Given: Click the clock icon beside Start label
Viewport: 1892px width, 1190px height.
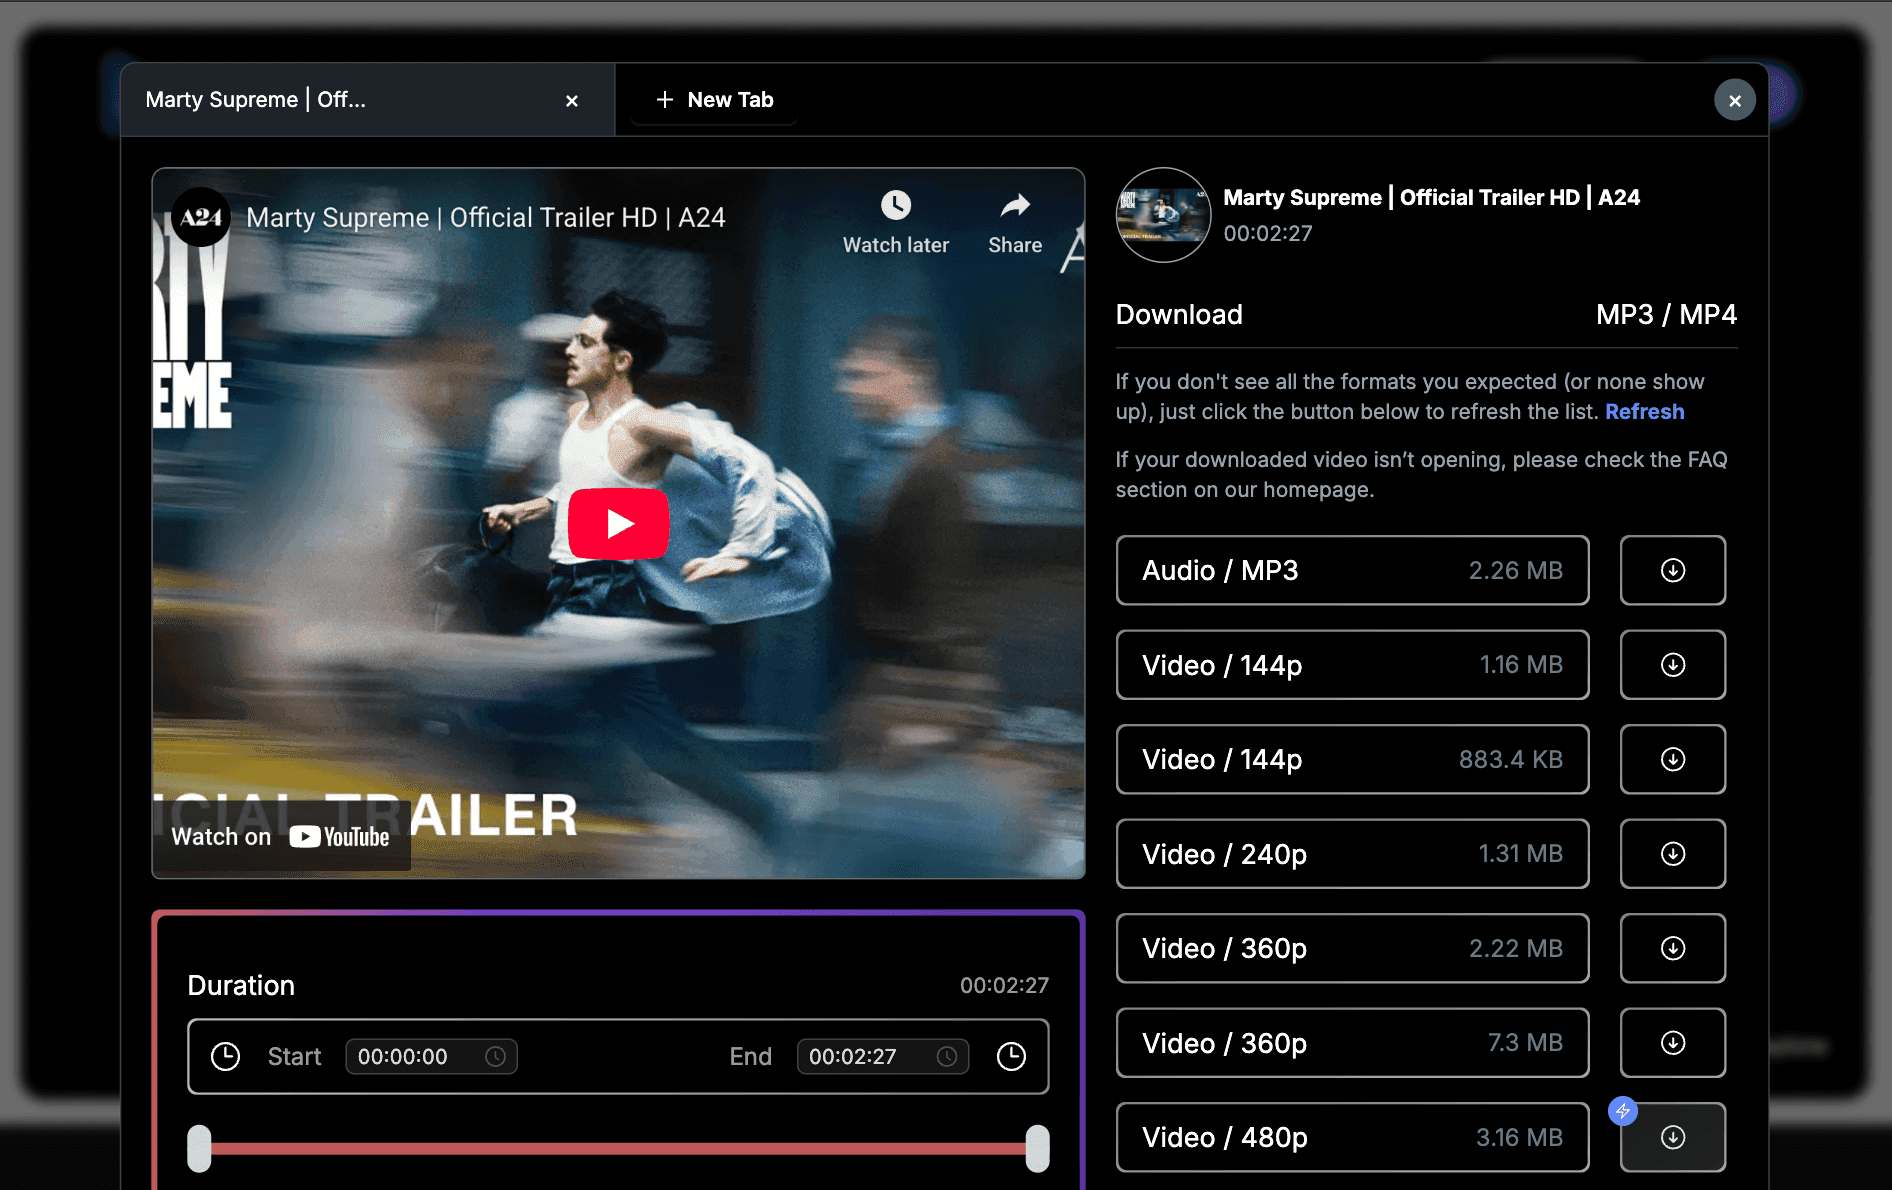Looking at the screenshot, I should [x=226, y=1057].
